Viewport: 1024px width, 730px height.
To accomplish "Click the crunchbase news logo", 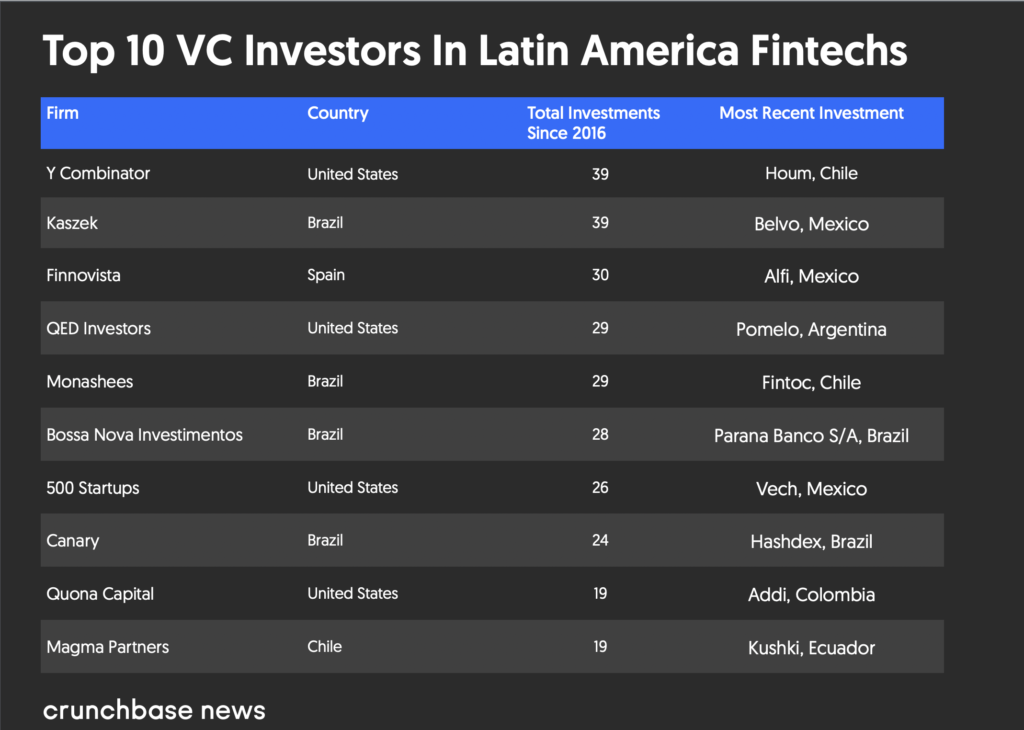I will tap(154, 711).
